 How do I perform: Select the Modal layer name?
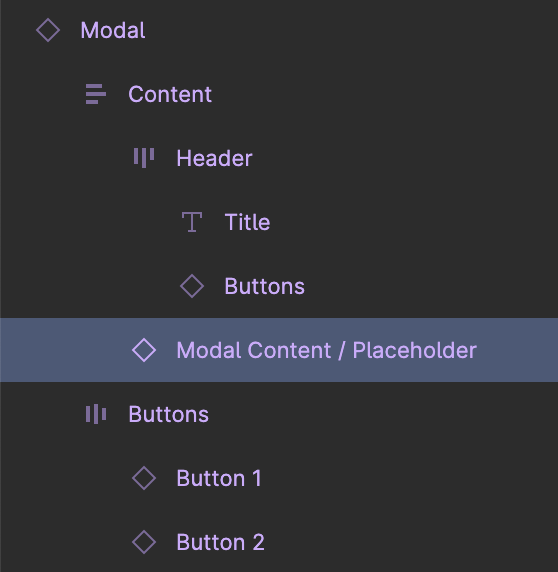[x=113, y=30]
